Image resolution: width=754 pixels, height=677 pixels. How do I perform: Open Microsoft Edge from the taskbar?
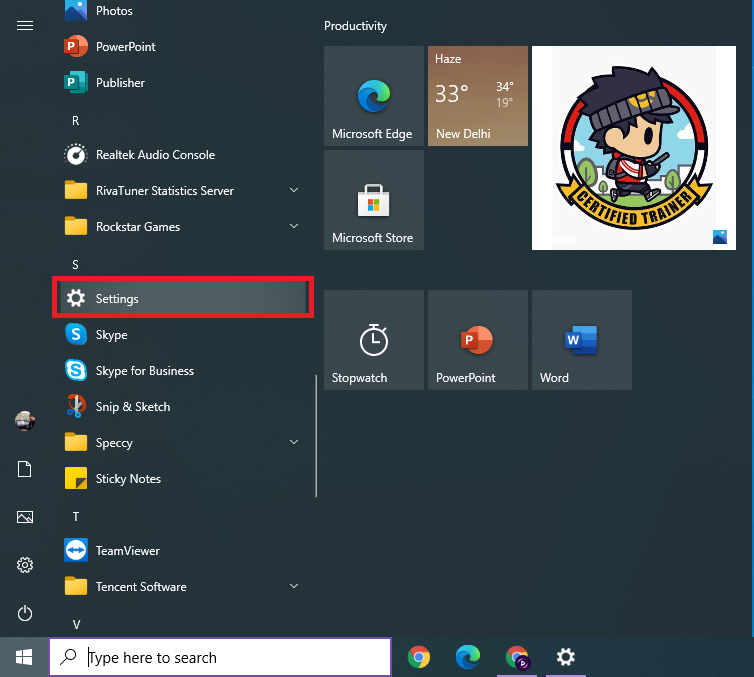pos(468,657)
